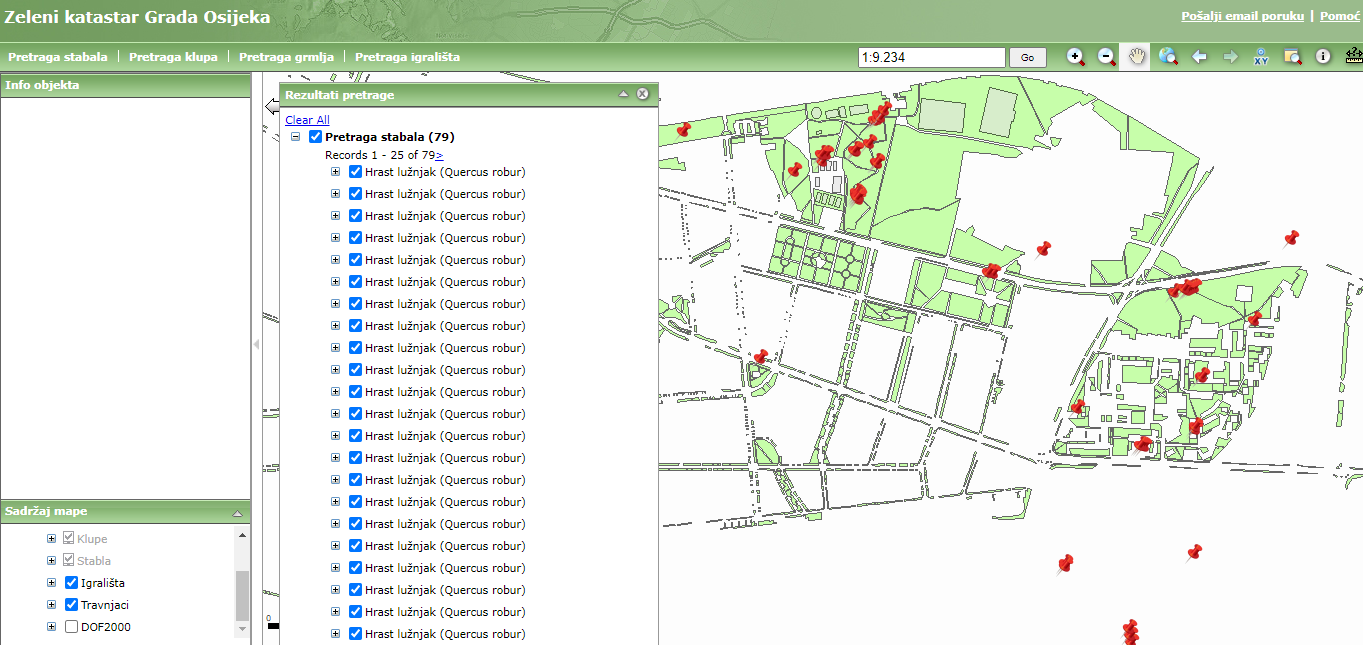Activate the pan hand tool

click(1137, 57)
